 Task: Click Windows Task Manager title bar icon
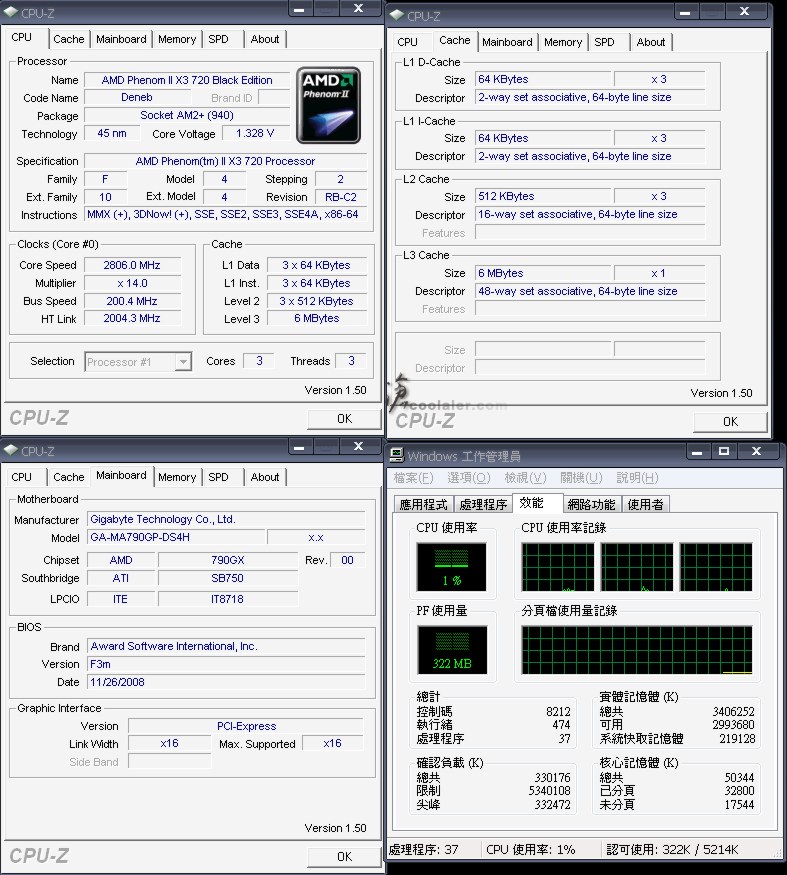(397, 455)
